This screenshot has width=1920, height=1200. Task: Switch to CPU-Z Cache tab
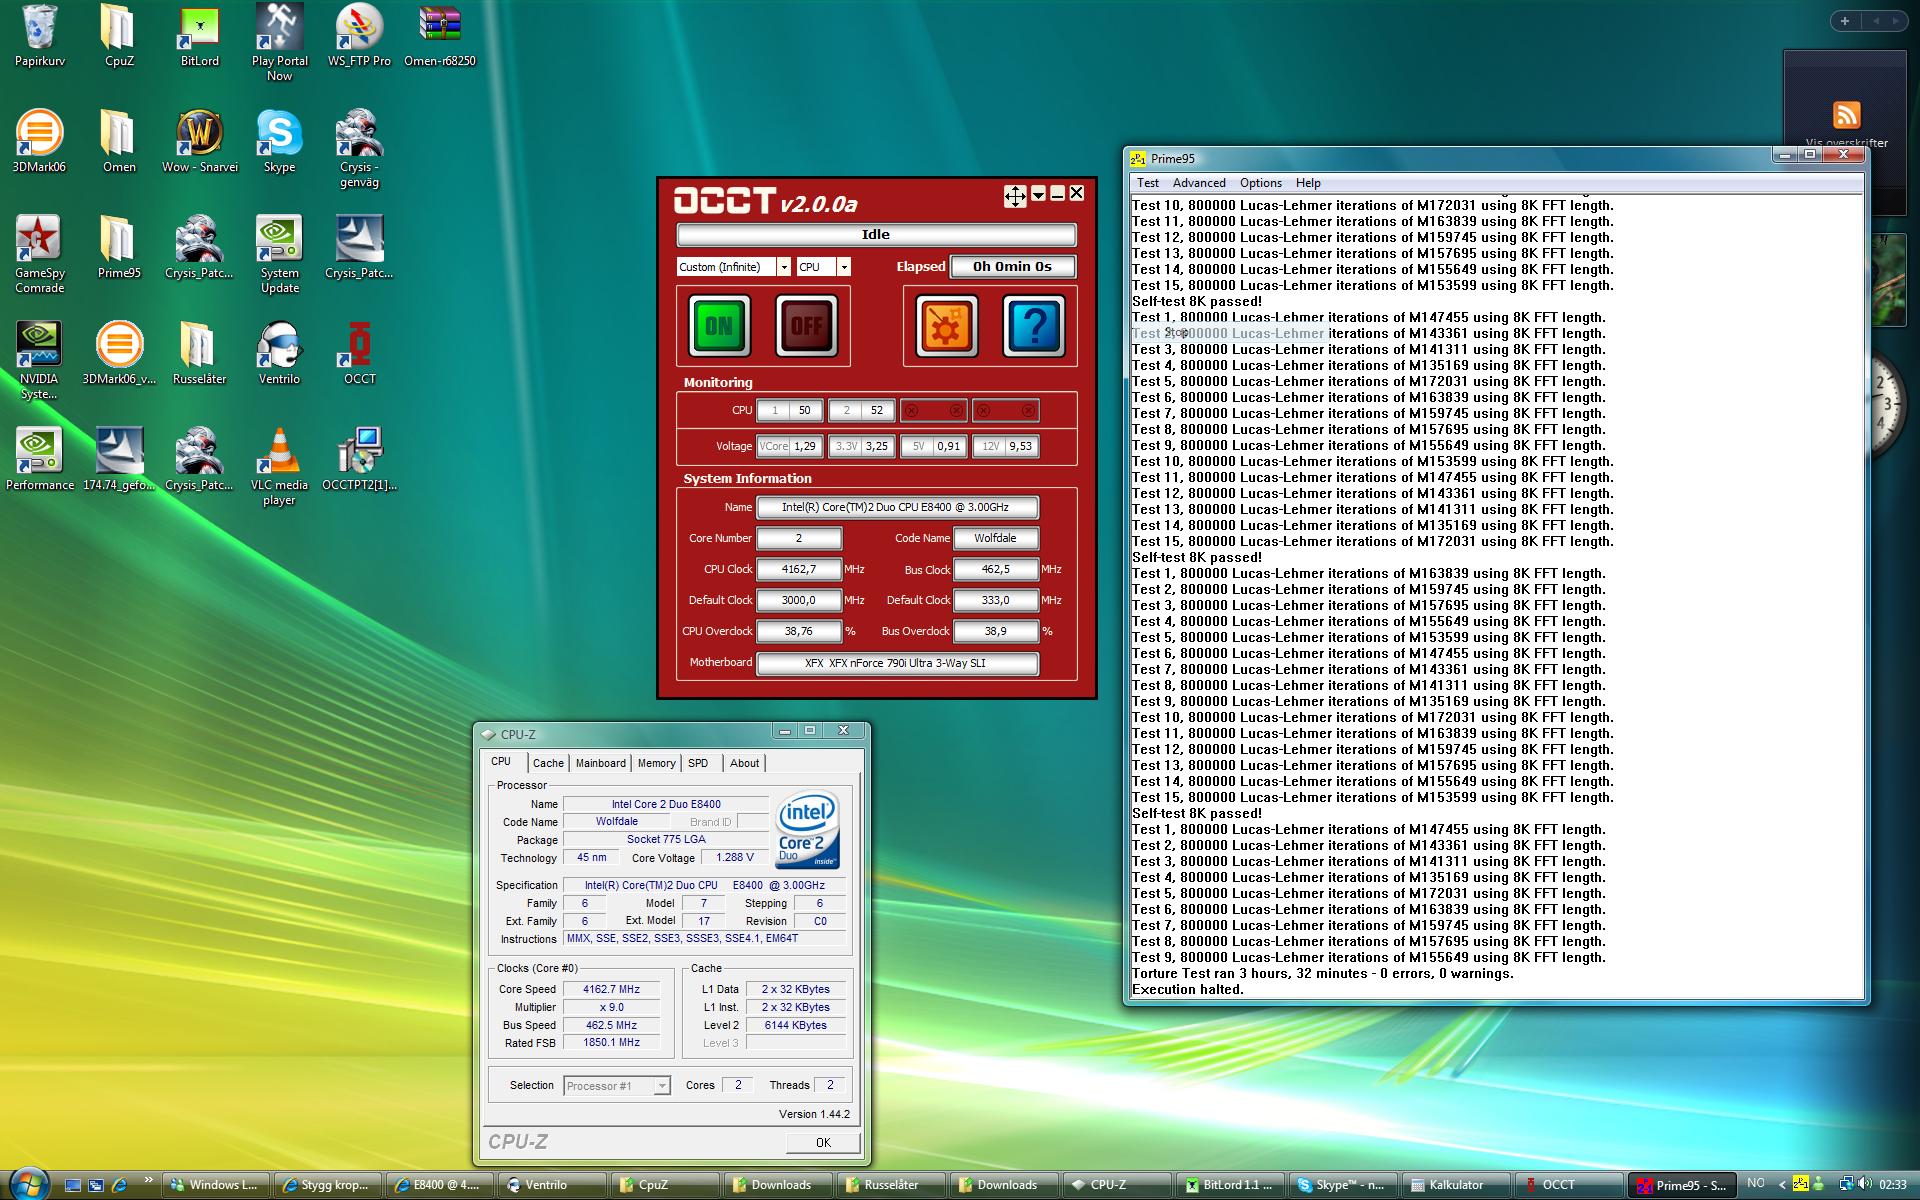pos(548,763)
